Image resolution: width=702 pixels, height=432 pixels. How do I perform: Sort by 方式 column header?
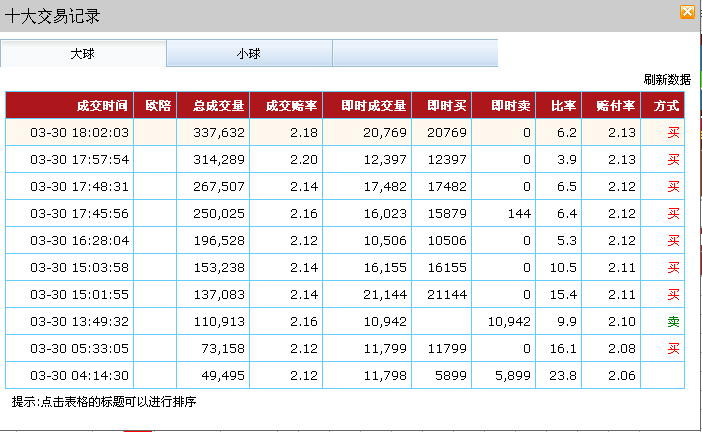click(x=666, y=105)
